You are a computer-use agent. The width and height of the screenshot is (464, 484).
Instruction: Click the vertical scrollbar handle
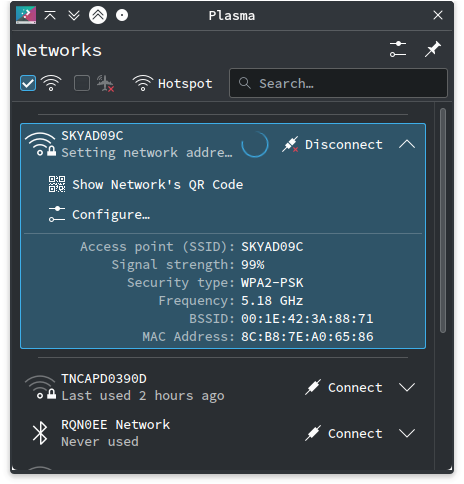[x=443, y=221]
